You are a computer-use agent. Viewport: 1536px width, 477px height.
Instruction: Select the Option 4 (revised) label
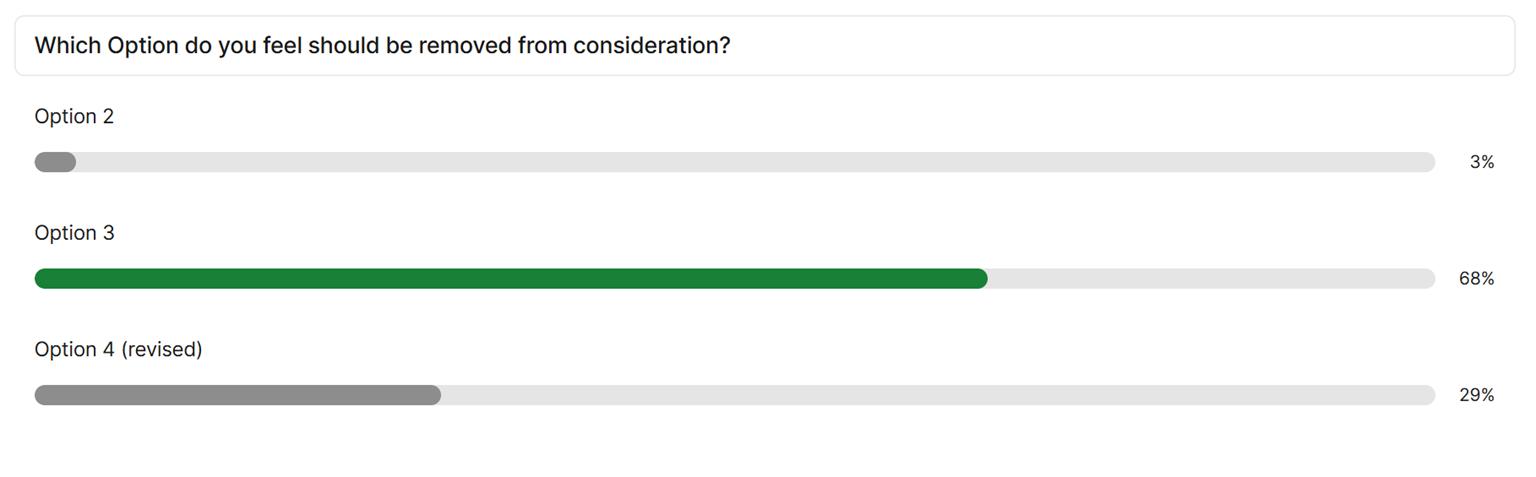point(118,350)
